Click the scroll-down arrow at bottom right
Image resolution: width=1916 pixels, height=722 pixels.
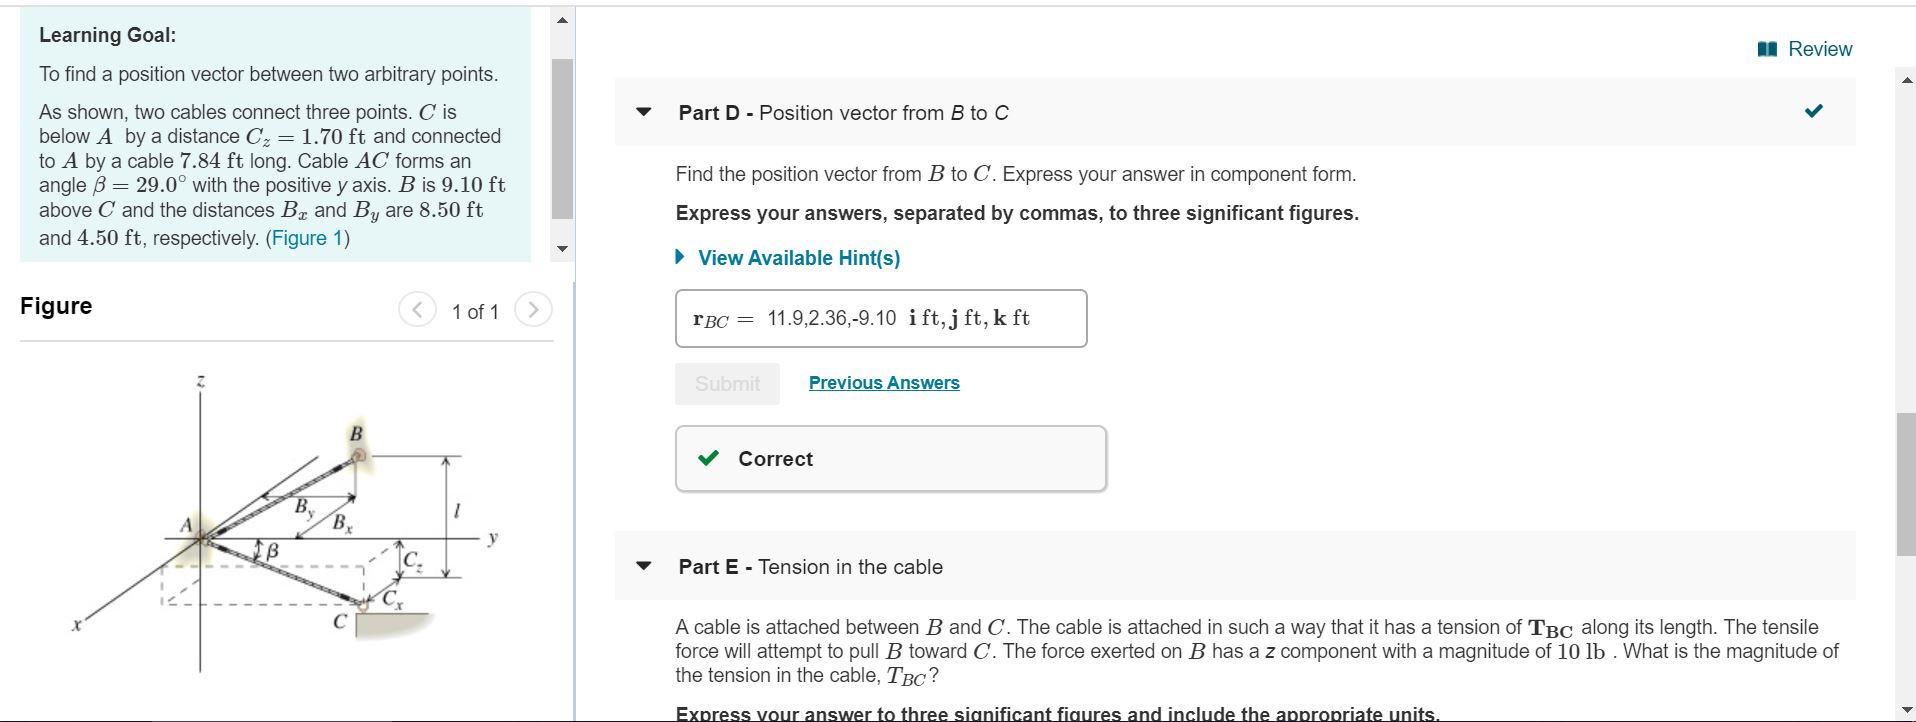(1906, 711)
